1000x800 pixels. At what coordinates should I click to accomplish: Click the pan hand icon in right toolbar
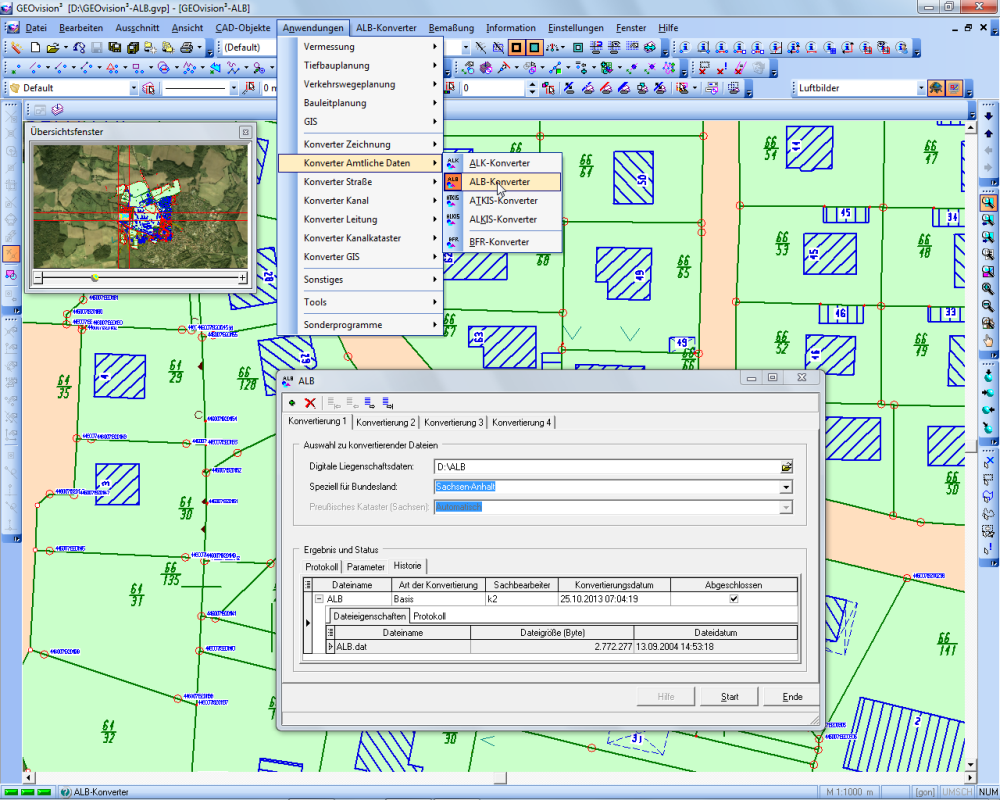[988, 341]
